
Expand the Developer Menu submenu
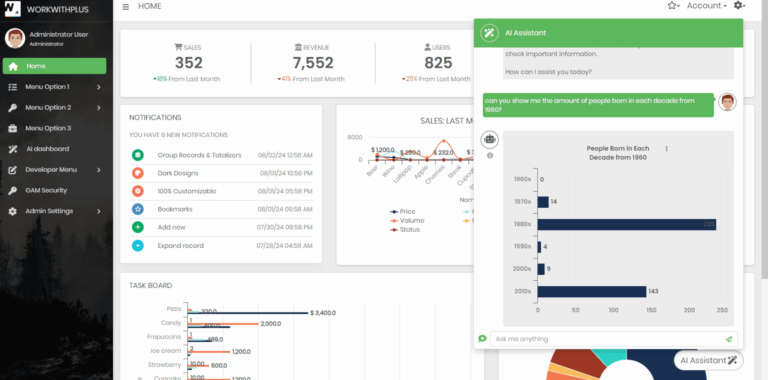coord(54,169)
